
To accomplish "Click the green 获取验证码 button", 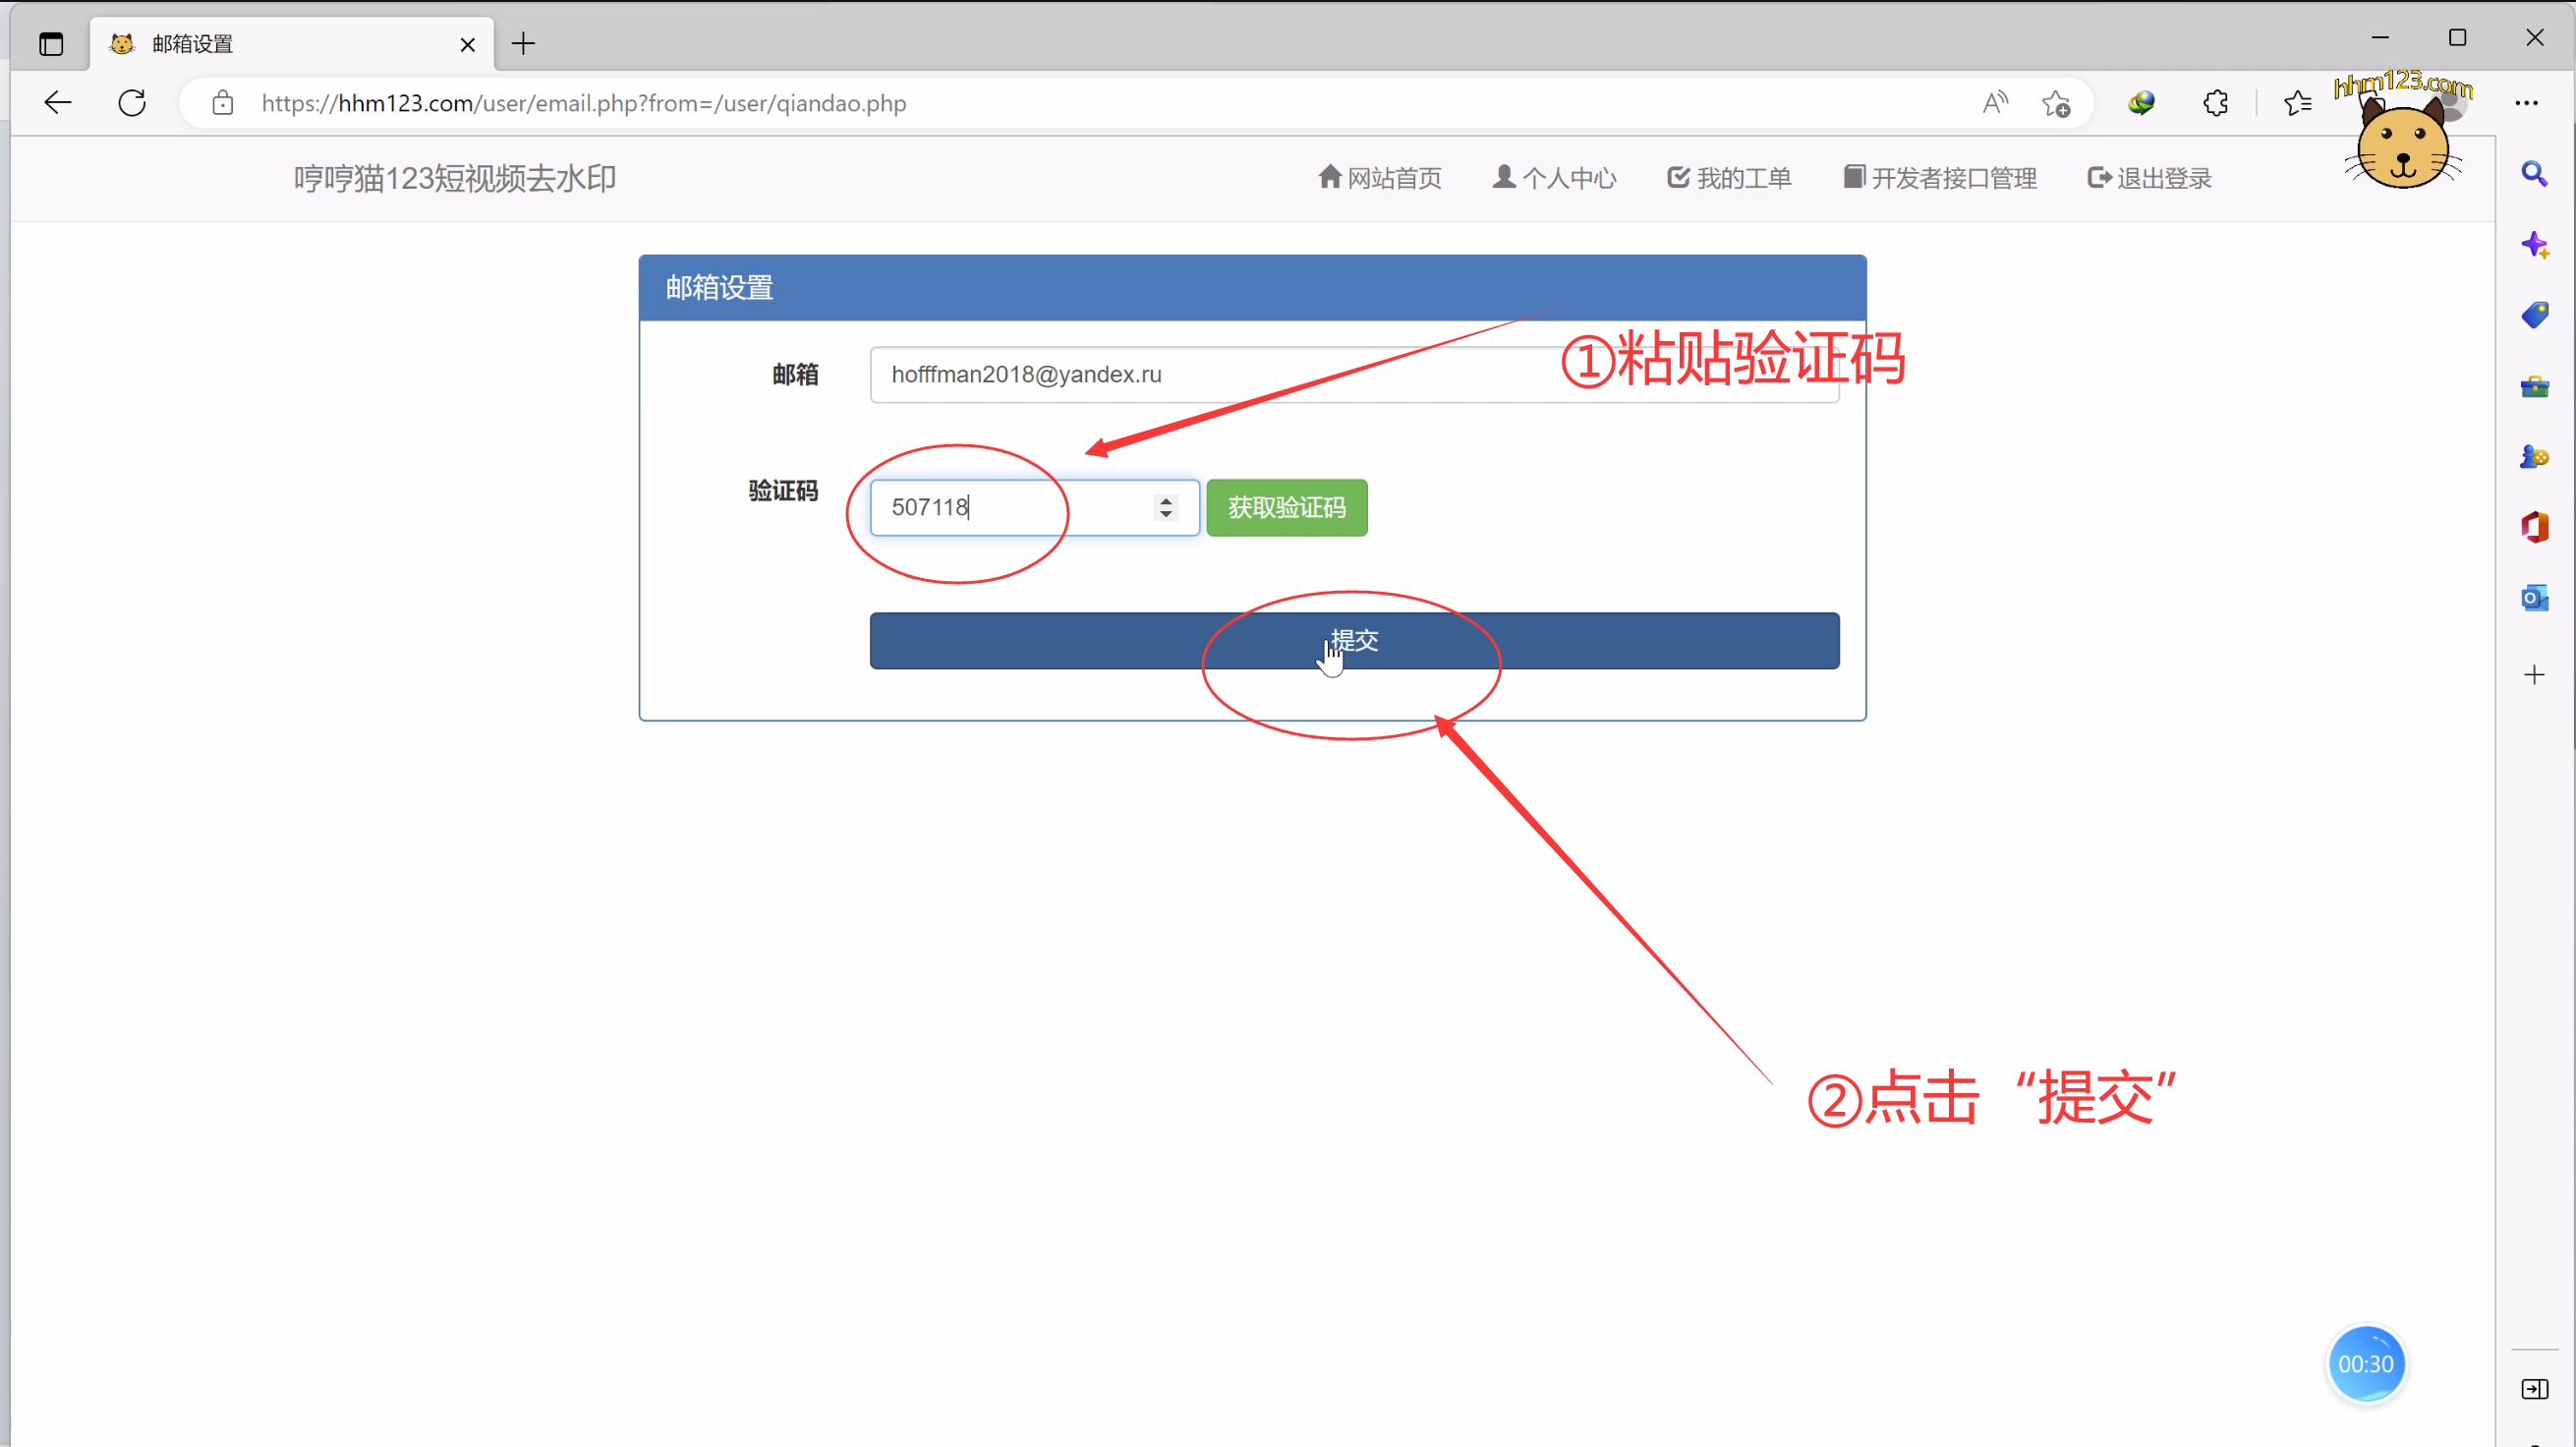I will point(1286,508).
